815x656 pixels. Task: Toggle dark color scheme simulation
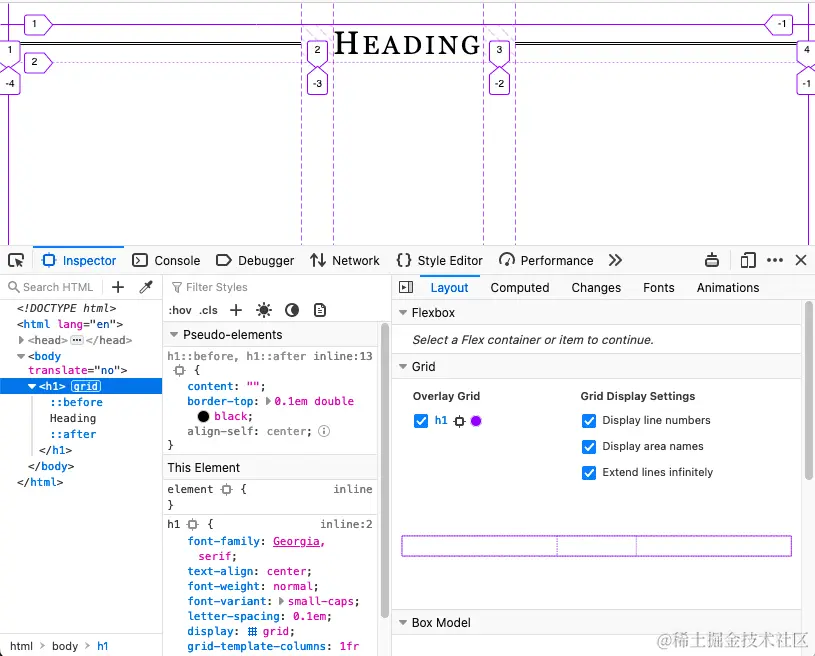[x=292, y=310]
